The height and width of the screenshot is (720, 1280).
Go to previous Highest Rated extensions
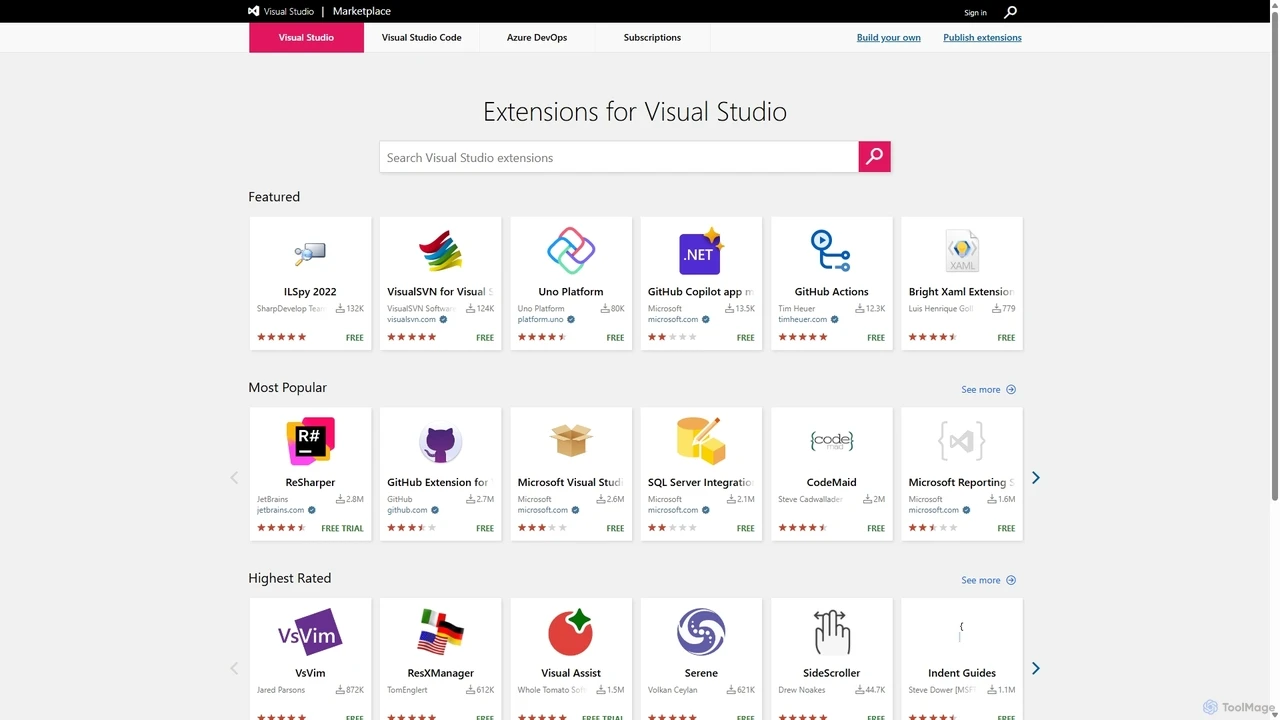(x=234, y=668)
